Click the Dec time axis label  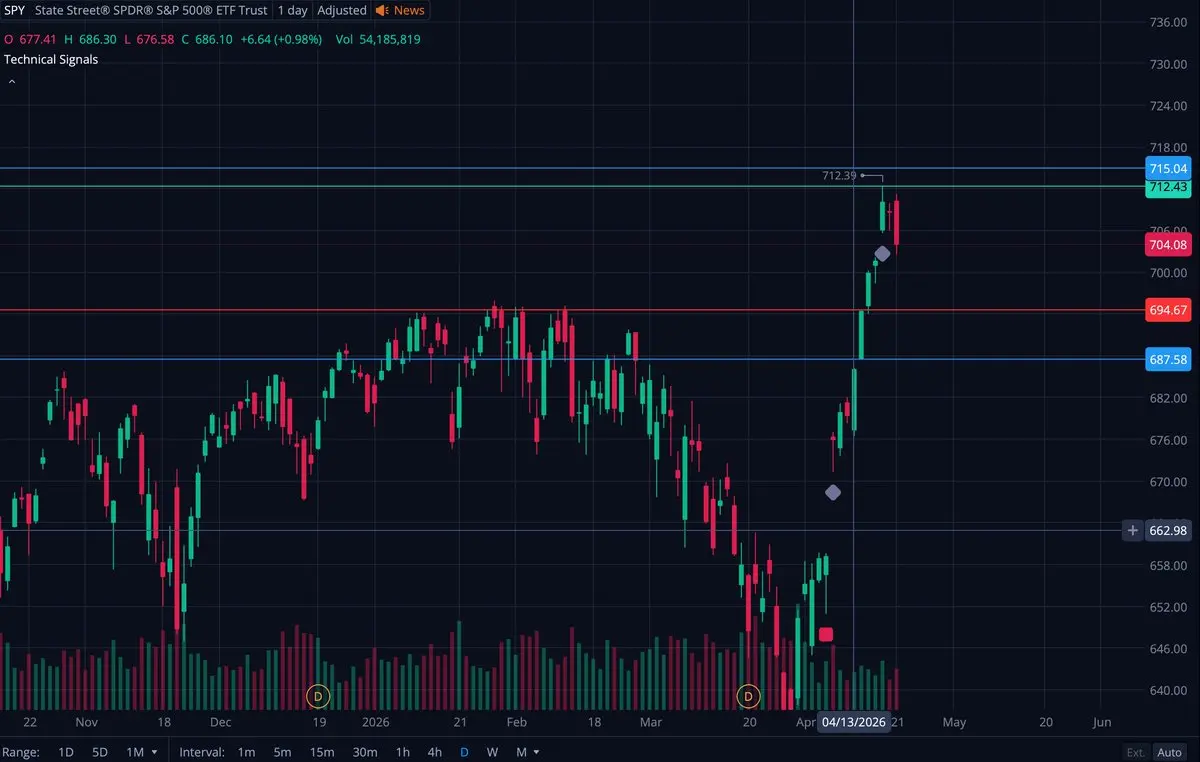(221, 722)
